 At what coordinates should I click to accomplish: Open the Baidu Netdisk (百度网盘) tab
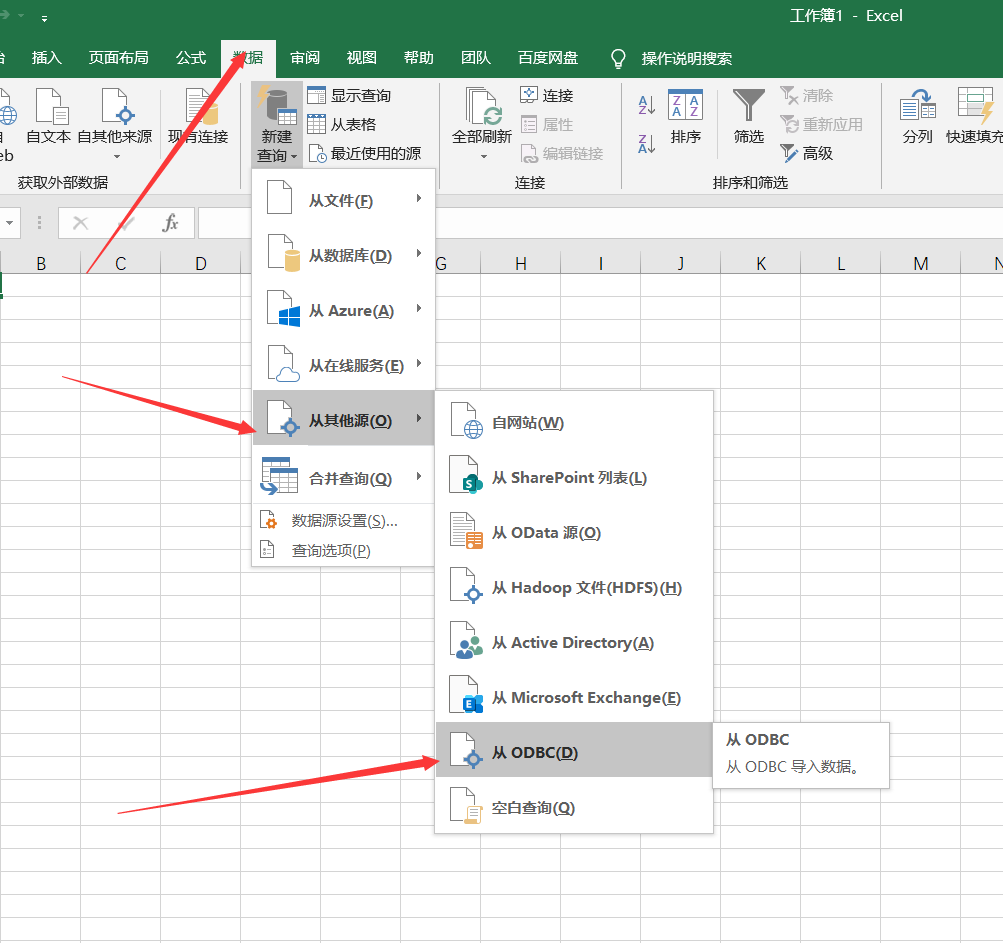(548, 58)
